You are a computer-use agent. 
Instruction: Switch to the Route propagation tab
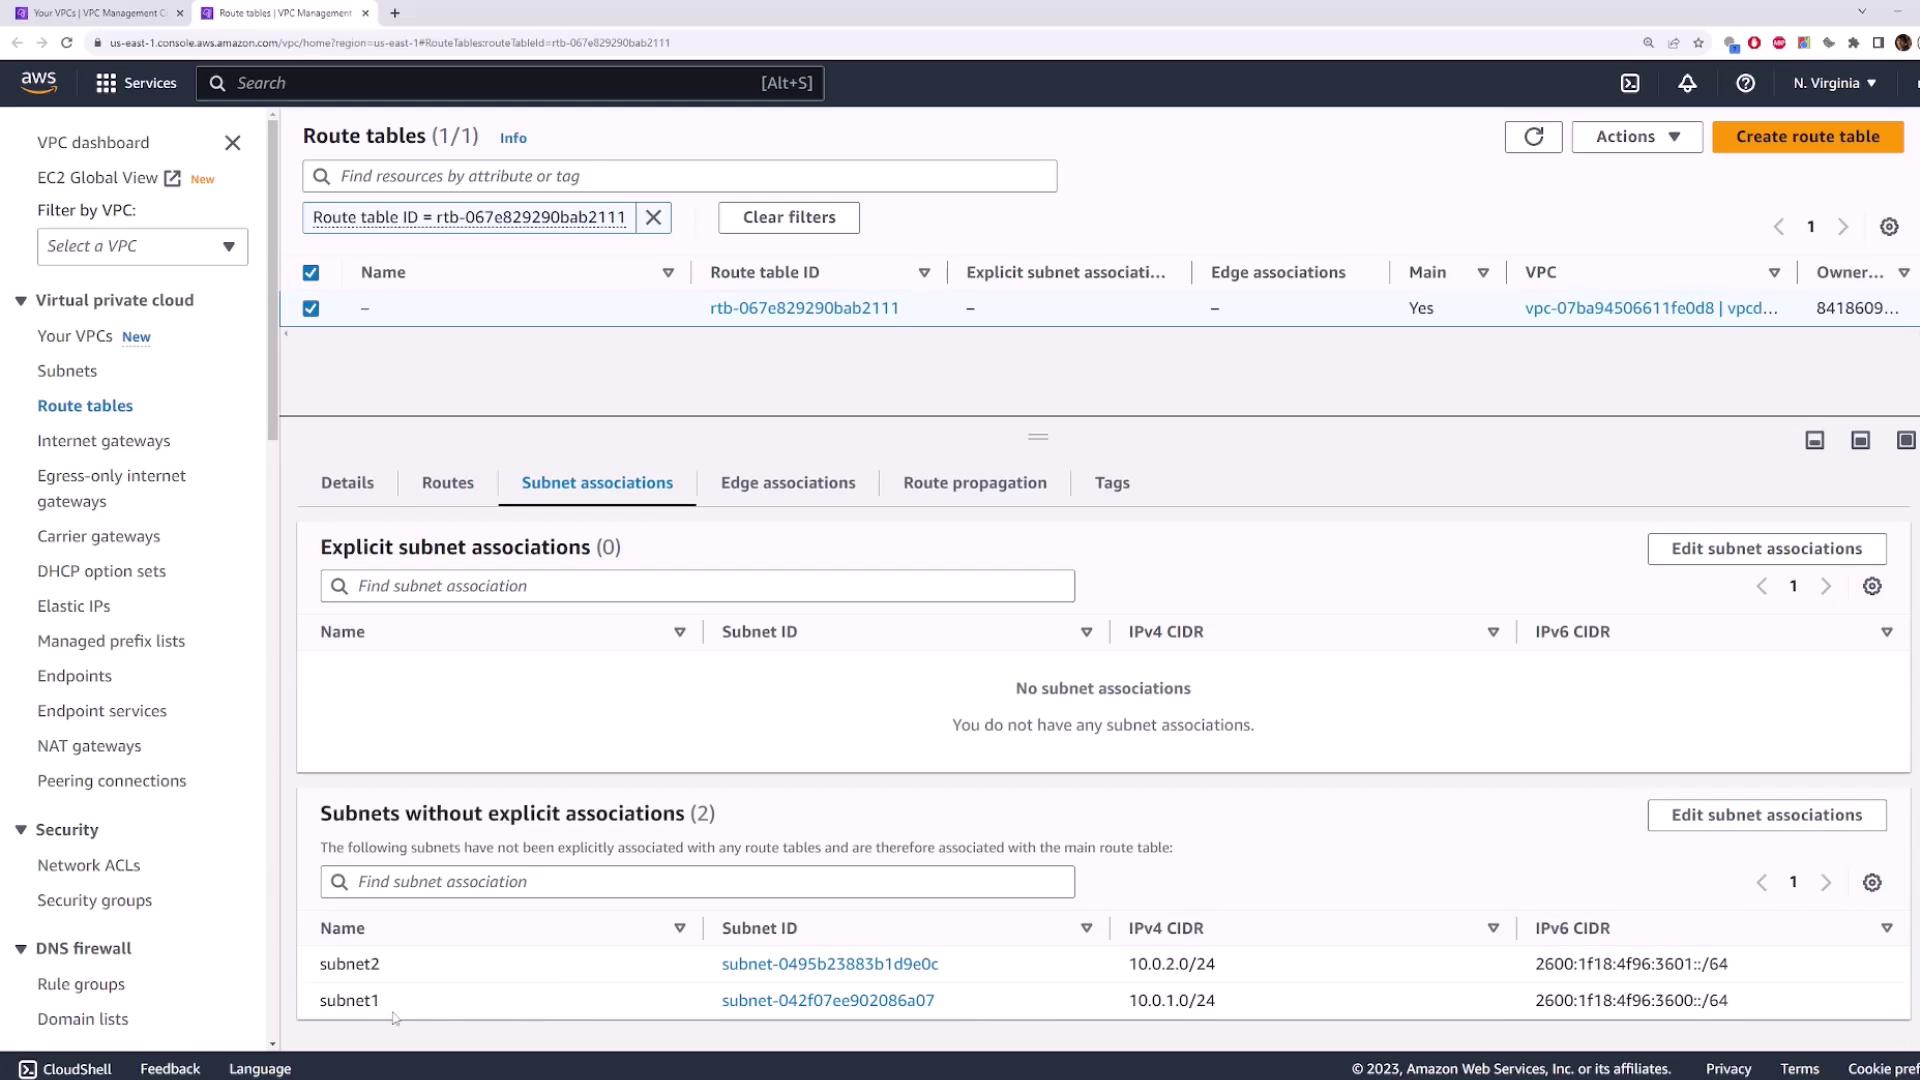[x=974, y=483]
